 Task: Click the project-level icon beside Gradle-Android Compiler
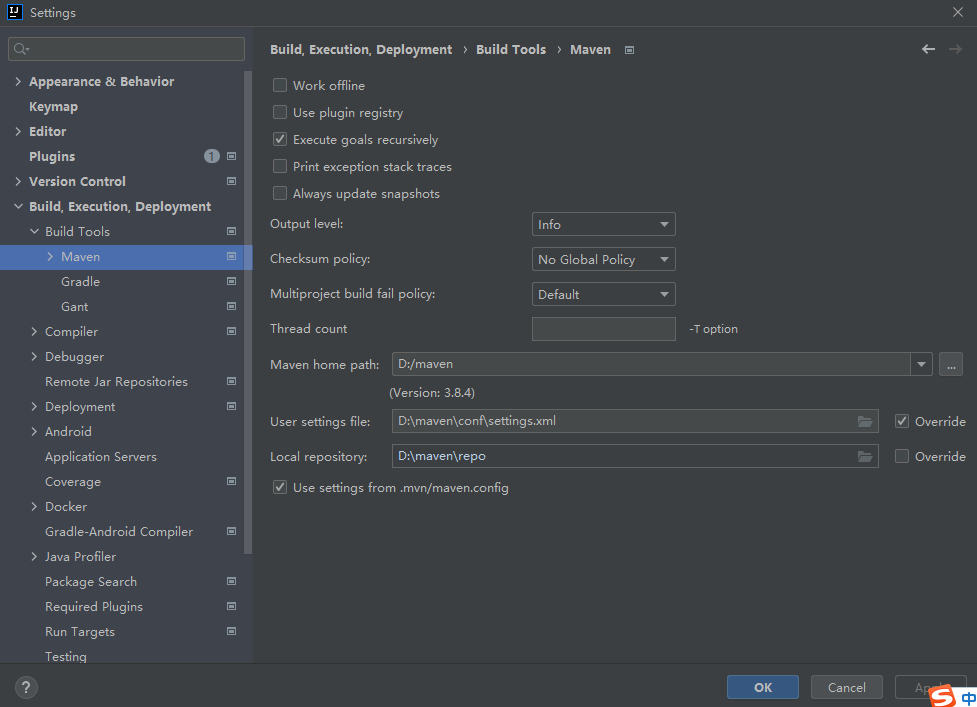click(231, 531)
